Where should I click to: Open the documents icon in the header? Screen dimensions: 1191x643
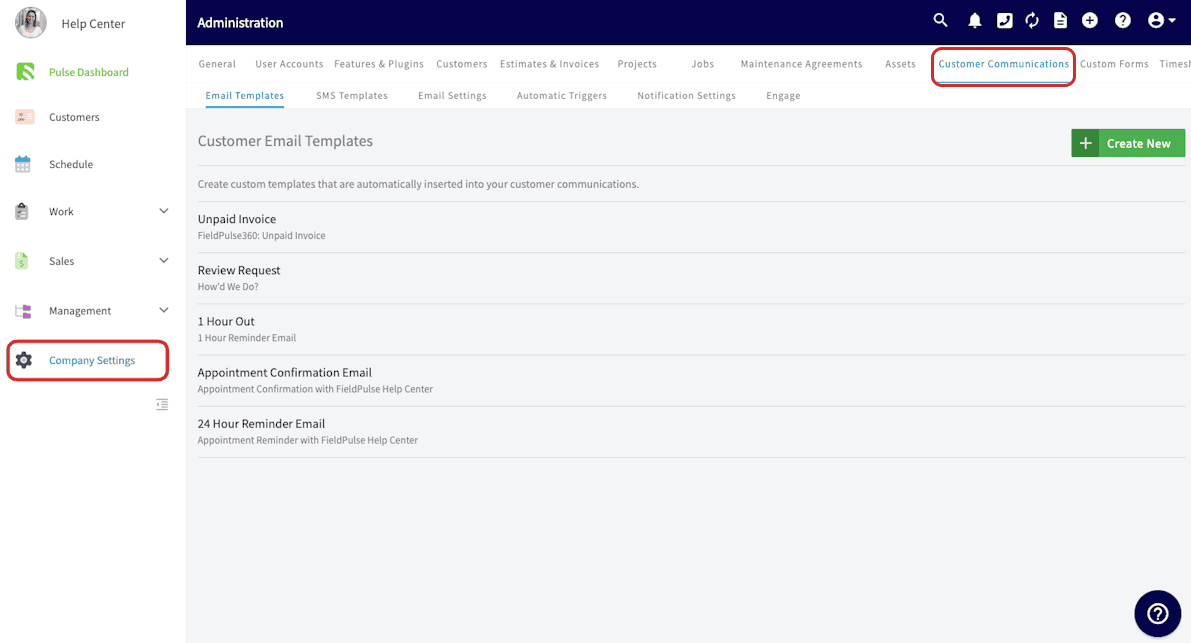coord(1060,20)
